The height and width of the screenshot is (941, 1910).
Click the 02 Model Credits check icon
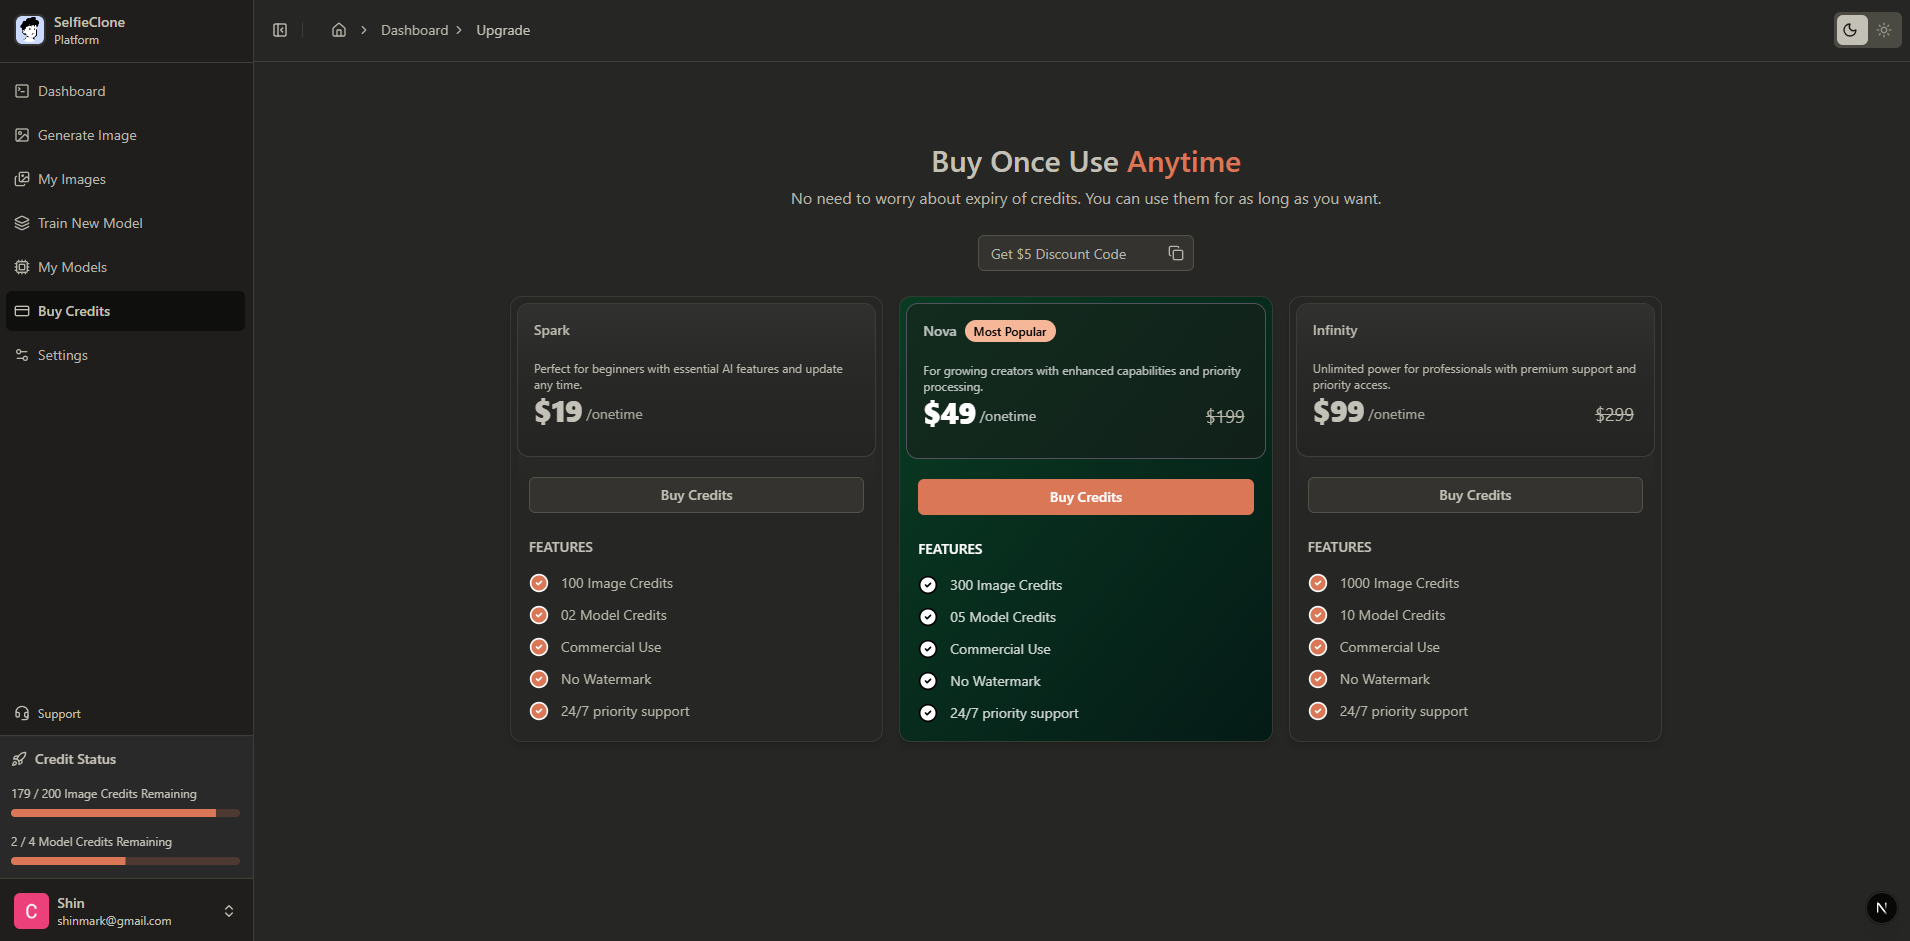pos(539,615)
